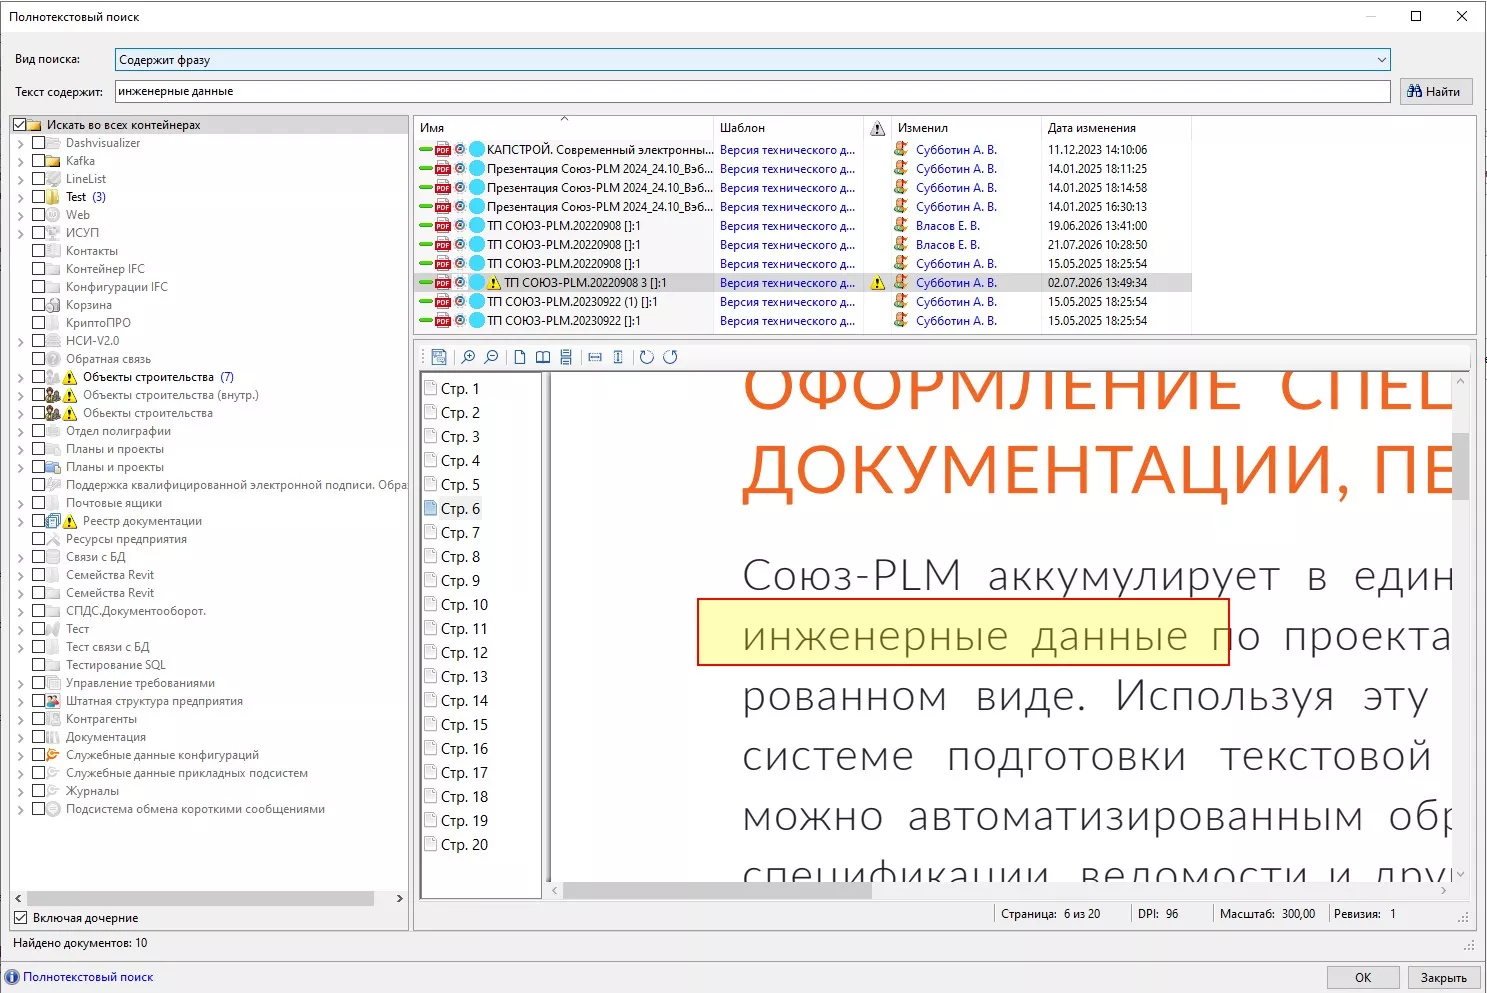
Task: Open the Вид поиска dropdown
Action: (1381, 60)
